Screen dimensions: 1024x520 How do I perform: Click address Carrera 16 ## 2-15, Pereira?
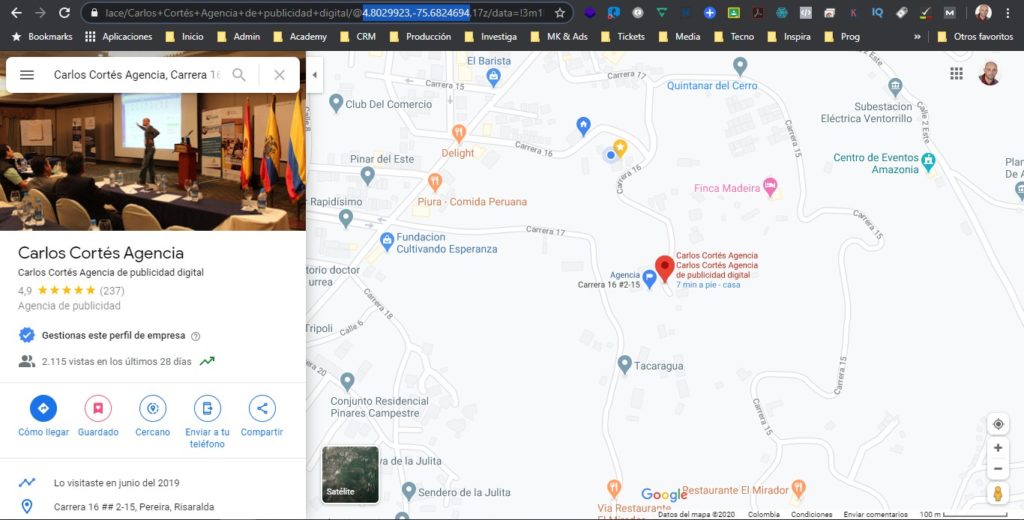[134, 507]
